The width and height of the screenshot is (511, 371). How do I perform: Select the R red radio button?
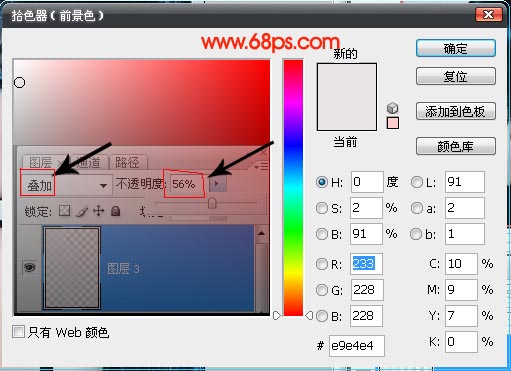pyautogui.click(x=322, y=264)
